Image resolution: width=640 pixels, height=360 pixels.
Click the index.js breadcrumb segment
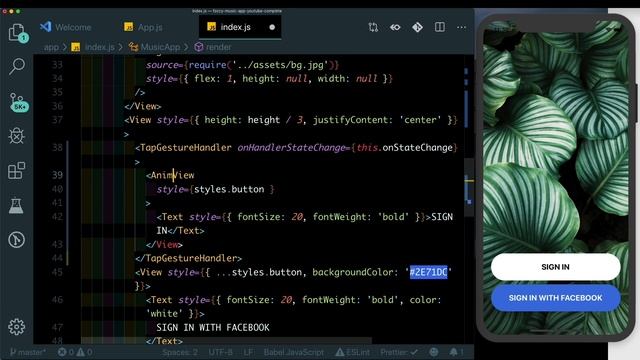[x=93, y=47]
